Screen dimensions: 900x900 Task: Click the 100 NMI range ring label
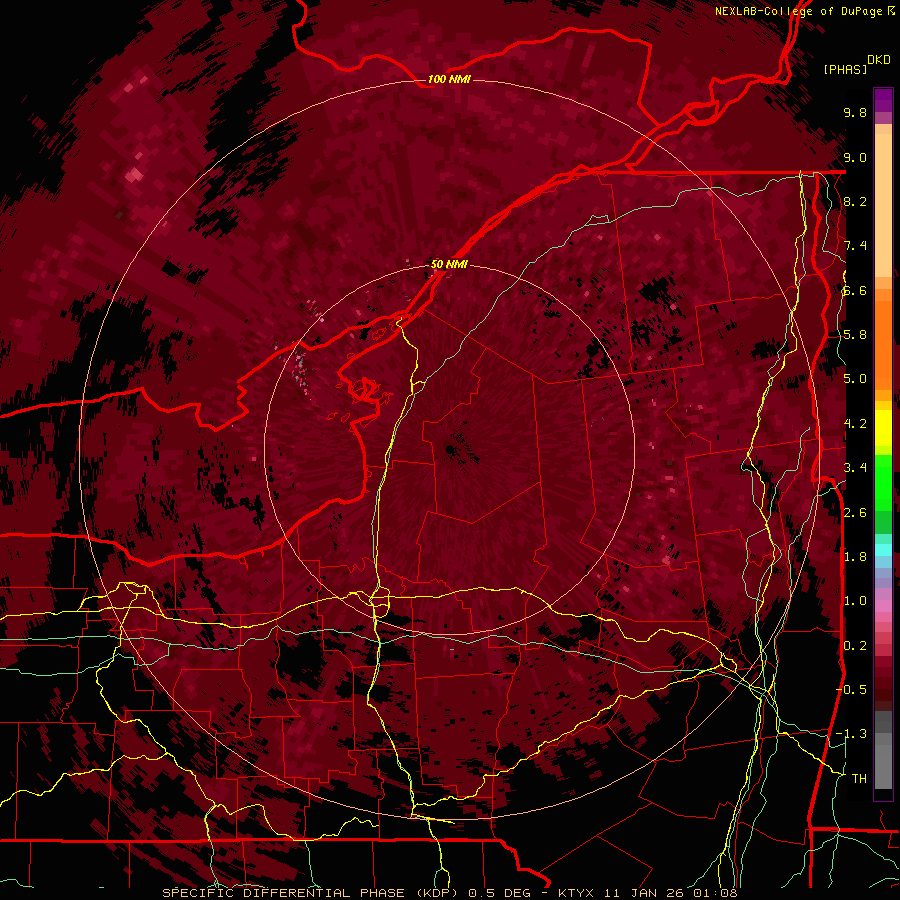pos(449,79)
